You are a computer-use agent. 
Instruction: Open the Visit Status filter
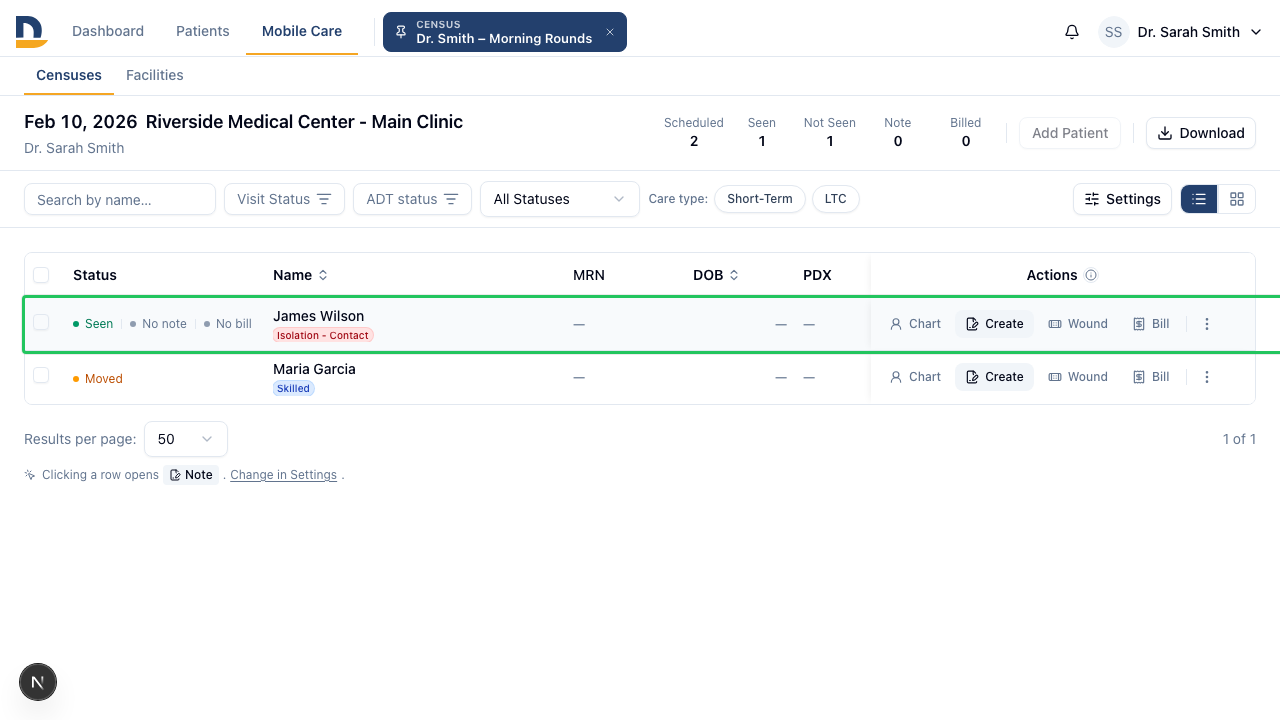coord(284,199)
